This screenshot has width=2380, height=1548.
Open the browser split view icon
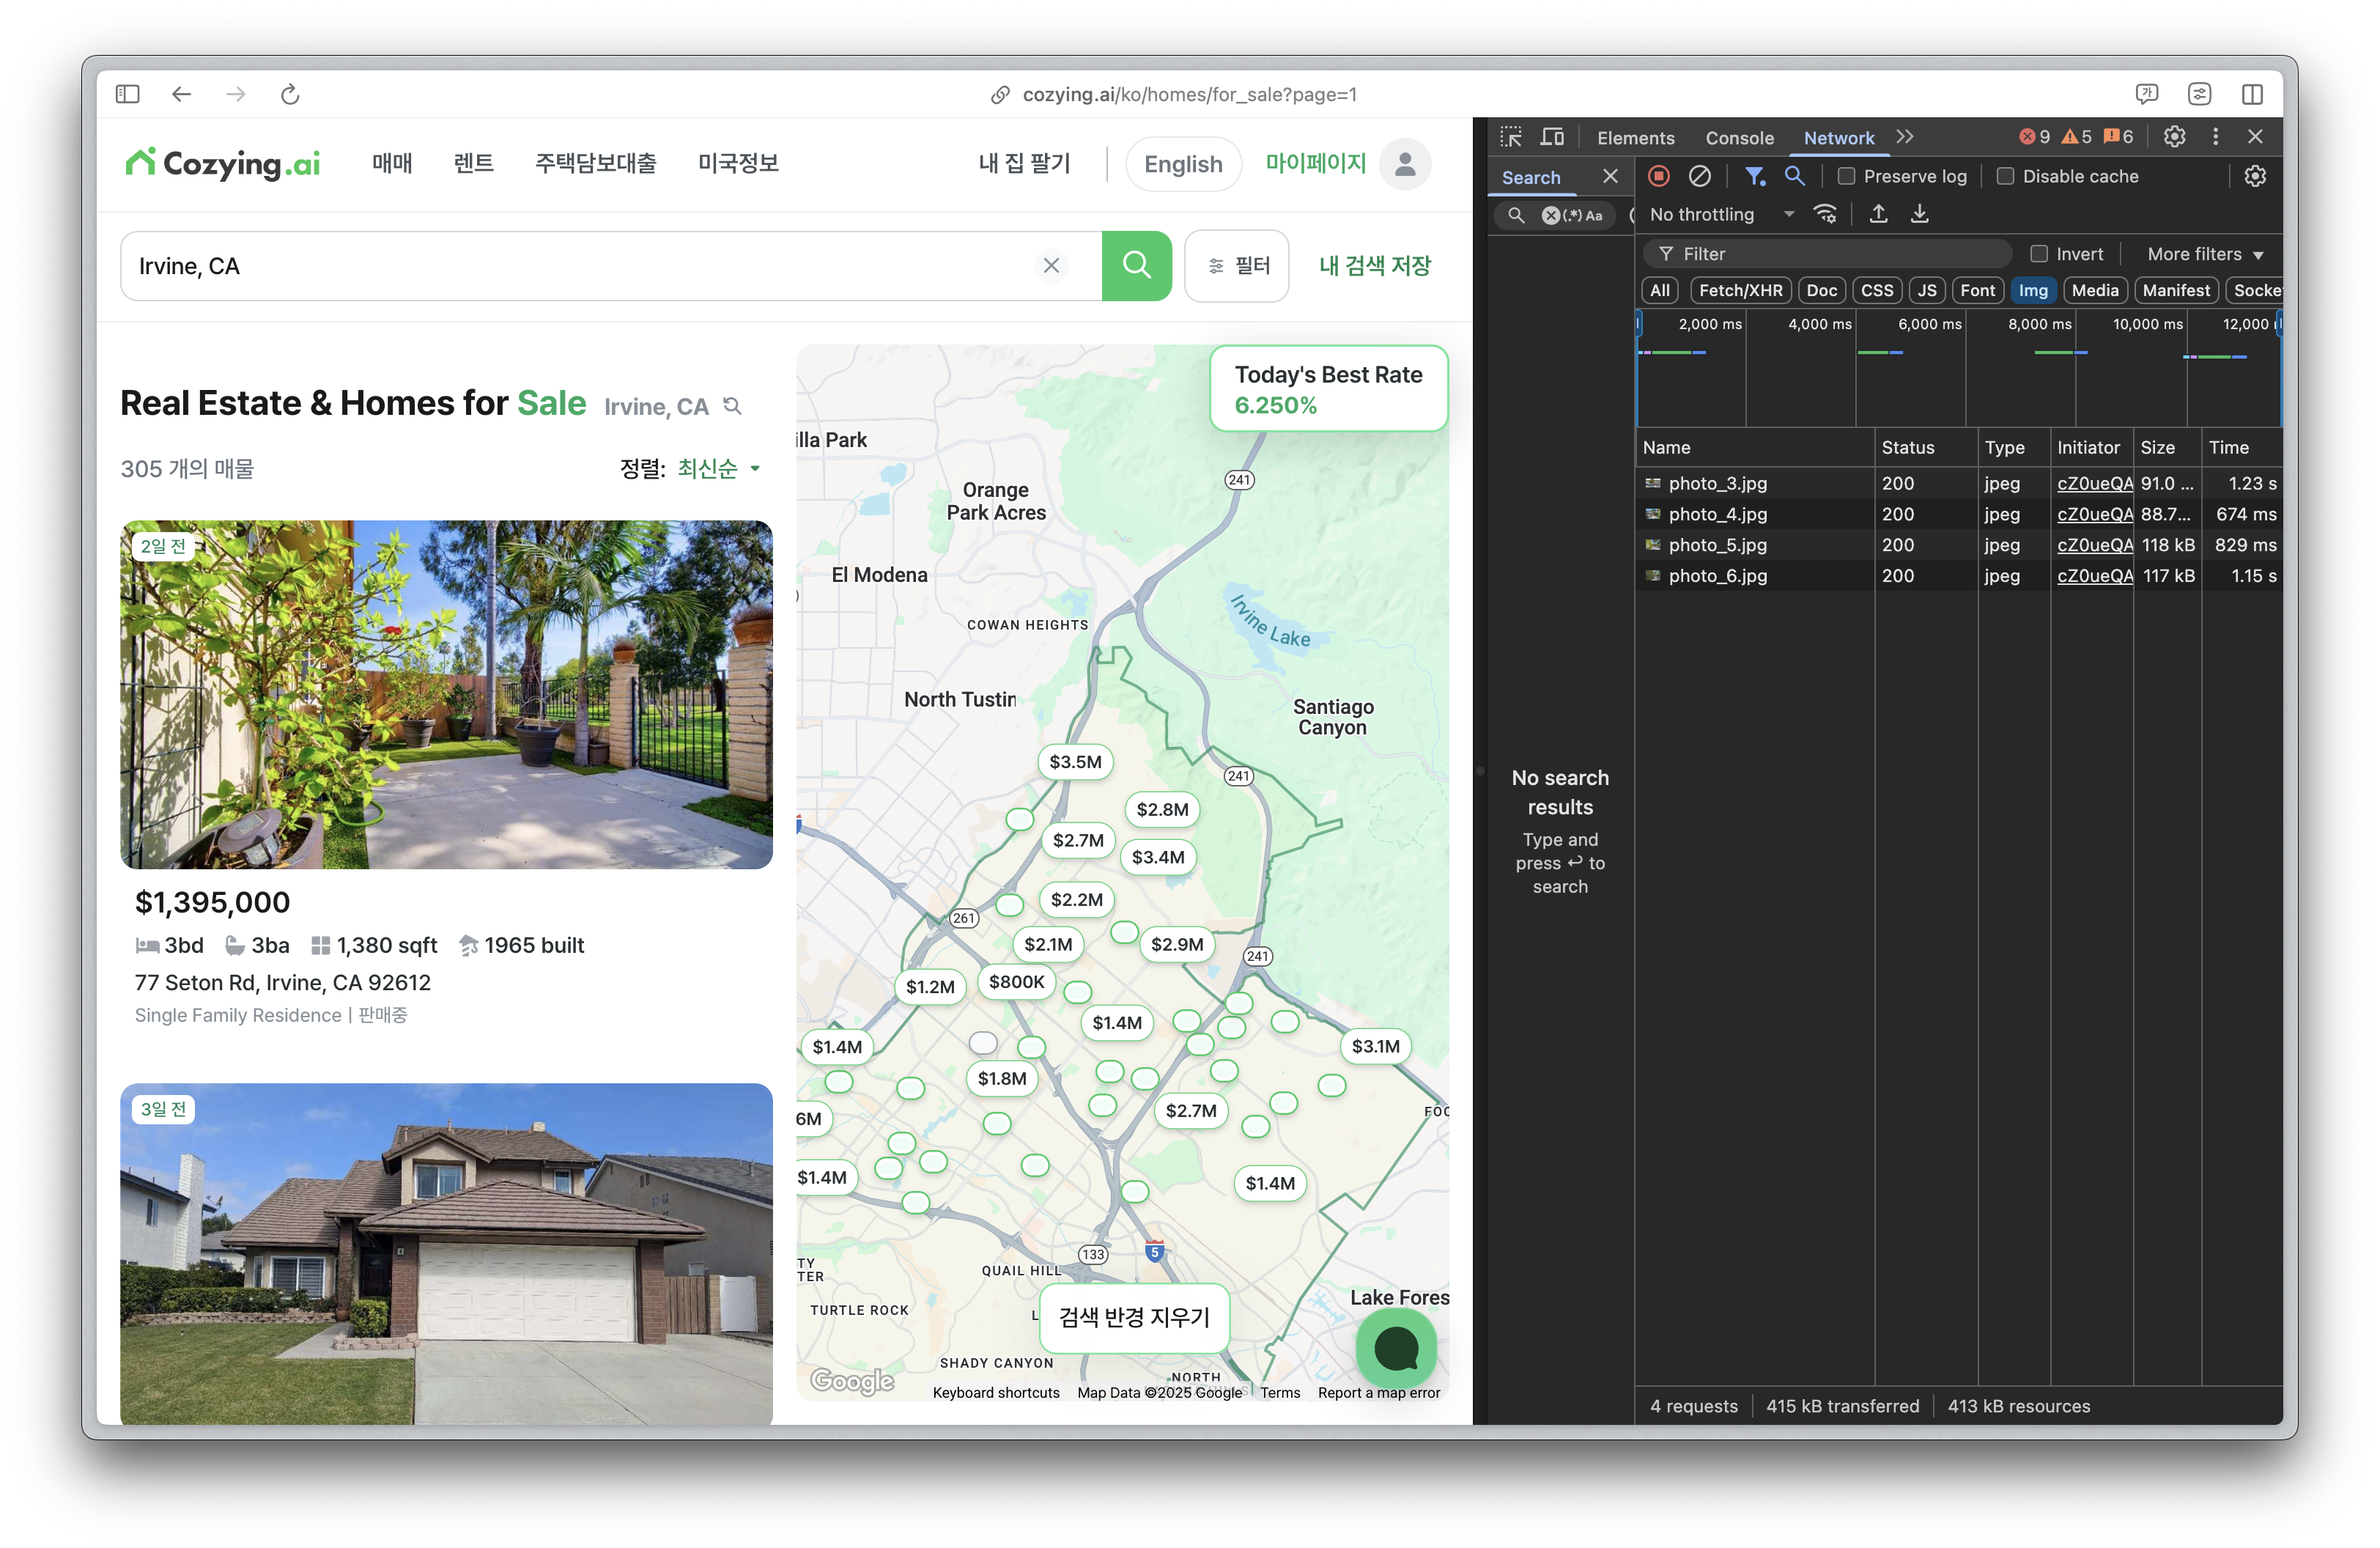click(x=2252, y=94)
